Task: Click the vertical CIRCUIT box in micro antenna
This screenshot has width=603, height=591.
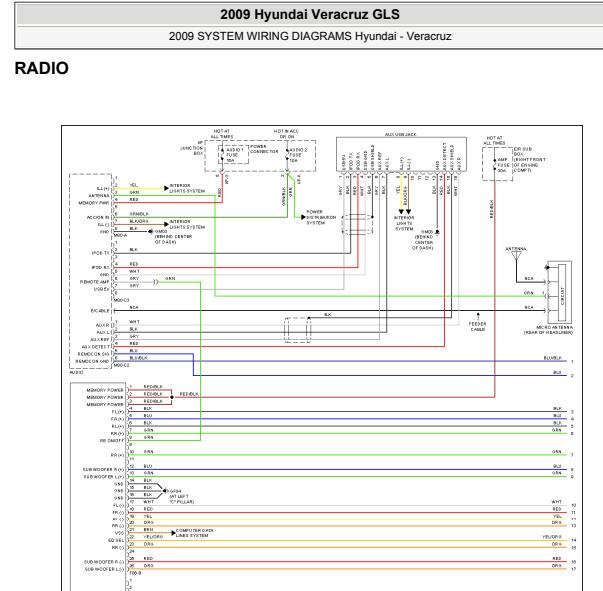Action: tap(562, 293)
